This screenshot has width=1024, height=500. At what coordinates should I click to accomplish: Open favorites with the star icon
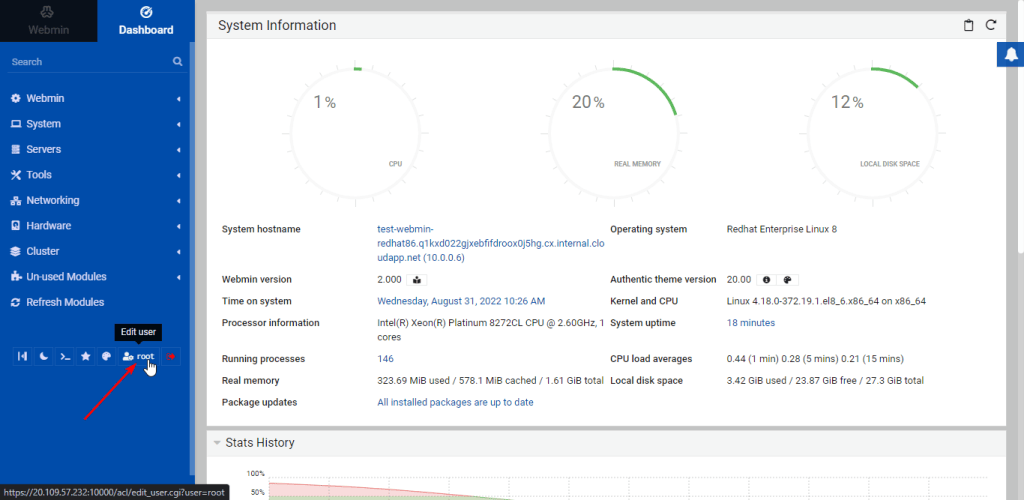pyautogui.click(x=86, y=356)
